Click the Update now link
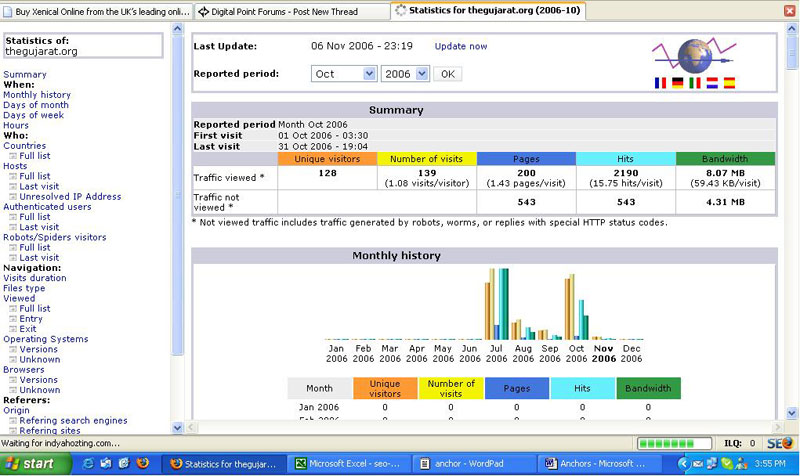The height and width of the screenshot is (476, 800). point(461,46)
